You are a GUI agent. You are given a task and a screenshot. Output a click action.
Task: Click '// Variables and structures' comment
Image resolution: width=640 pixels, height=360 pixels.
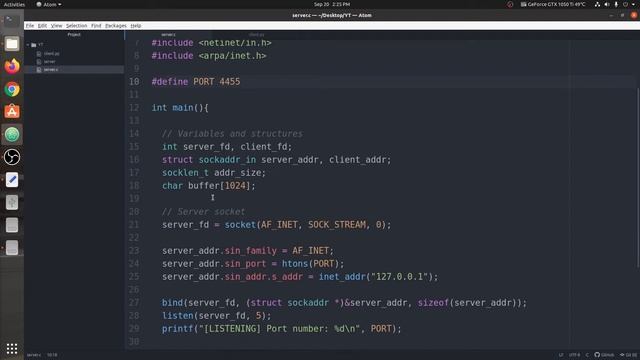[x=232, y=133]
